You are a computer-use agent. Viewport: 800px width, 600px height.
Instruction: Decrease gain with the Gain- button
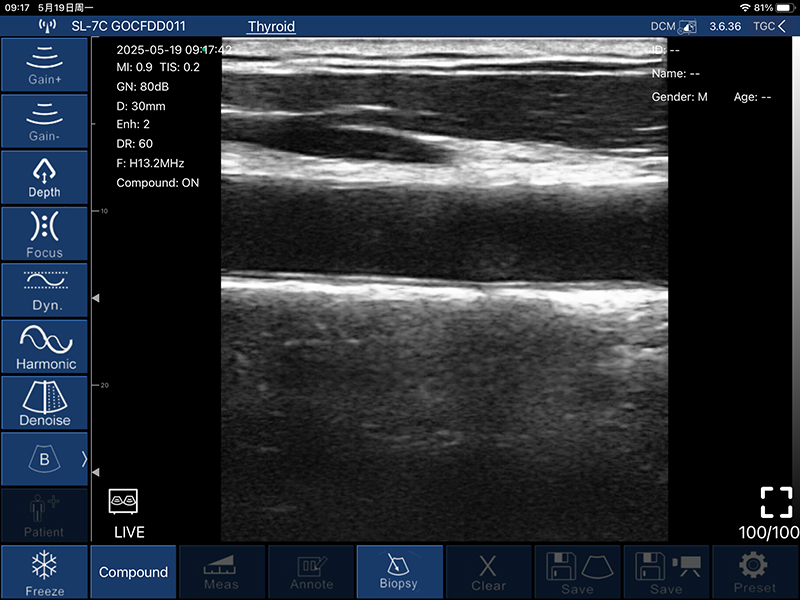click(44, 121)
